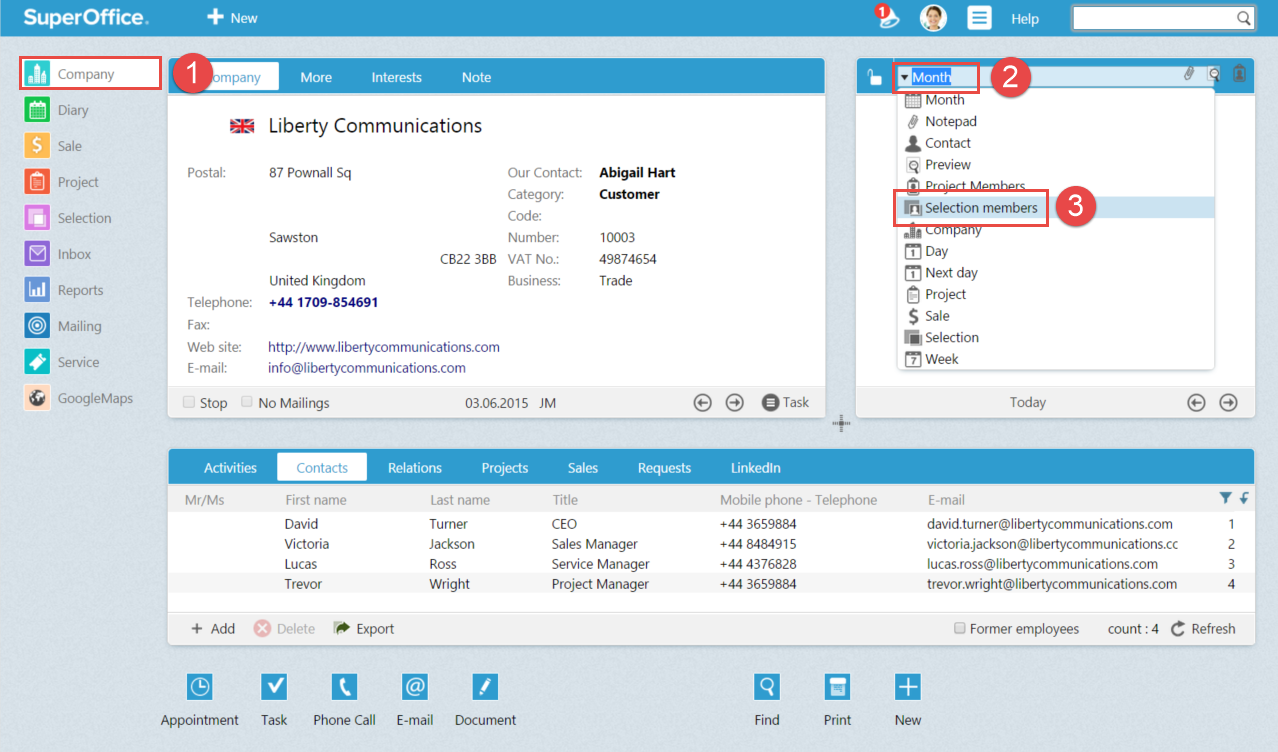Click the Task button in the company card footer

coord(785,402)
